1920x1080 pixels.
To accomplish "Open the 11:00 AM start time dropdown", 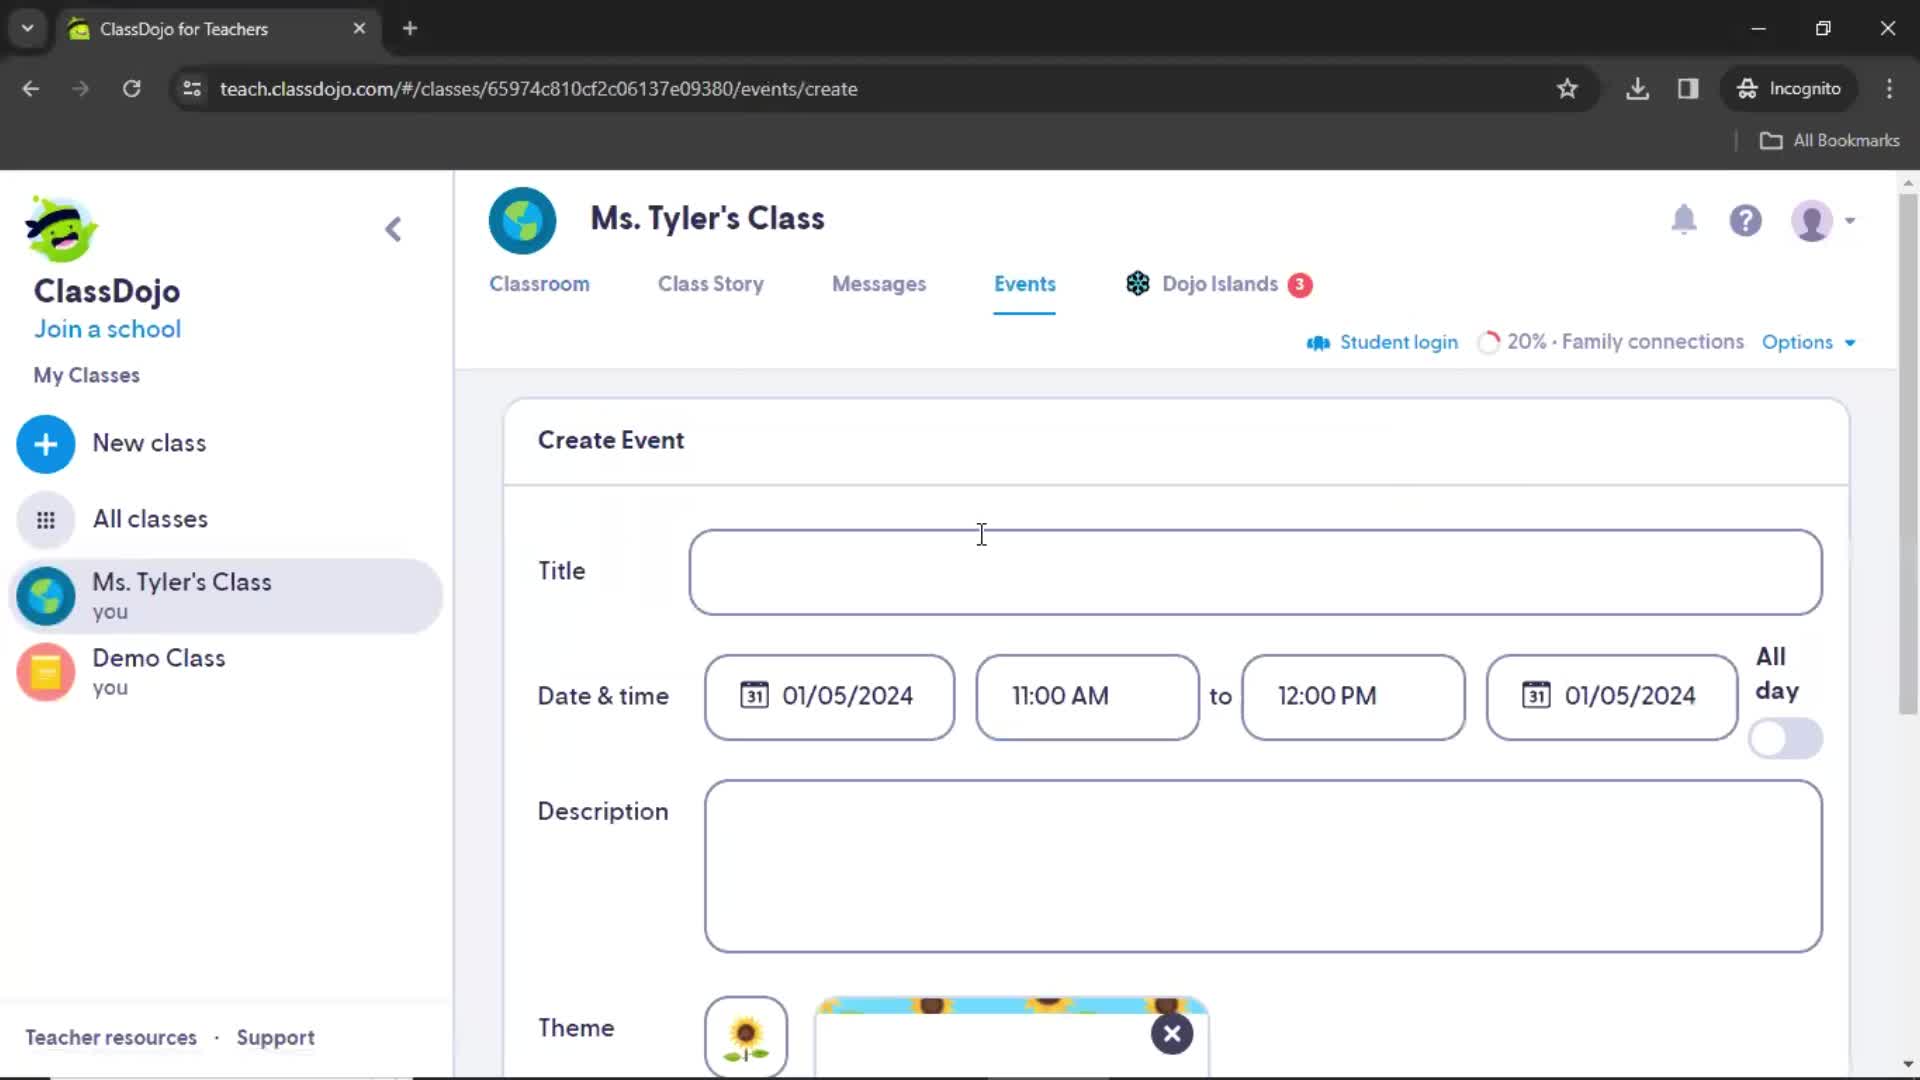I will click(1087, 697).
